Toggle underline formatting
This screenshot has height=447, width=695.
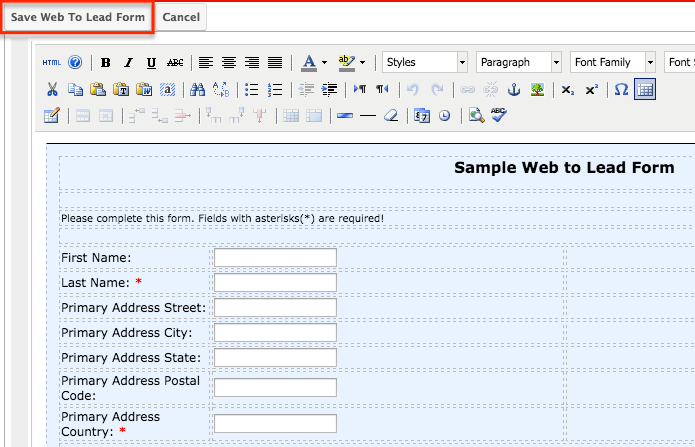point(151,63)
